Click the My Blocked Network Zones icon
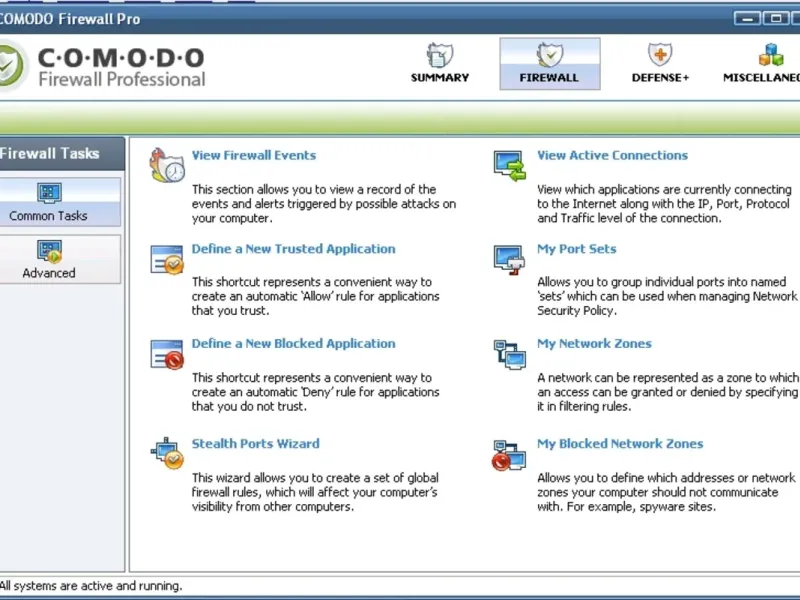This screenshot has width=800, height=600. click(508, 454)
